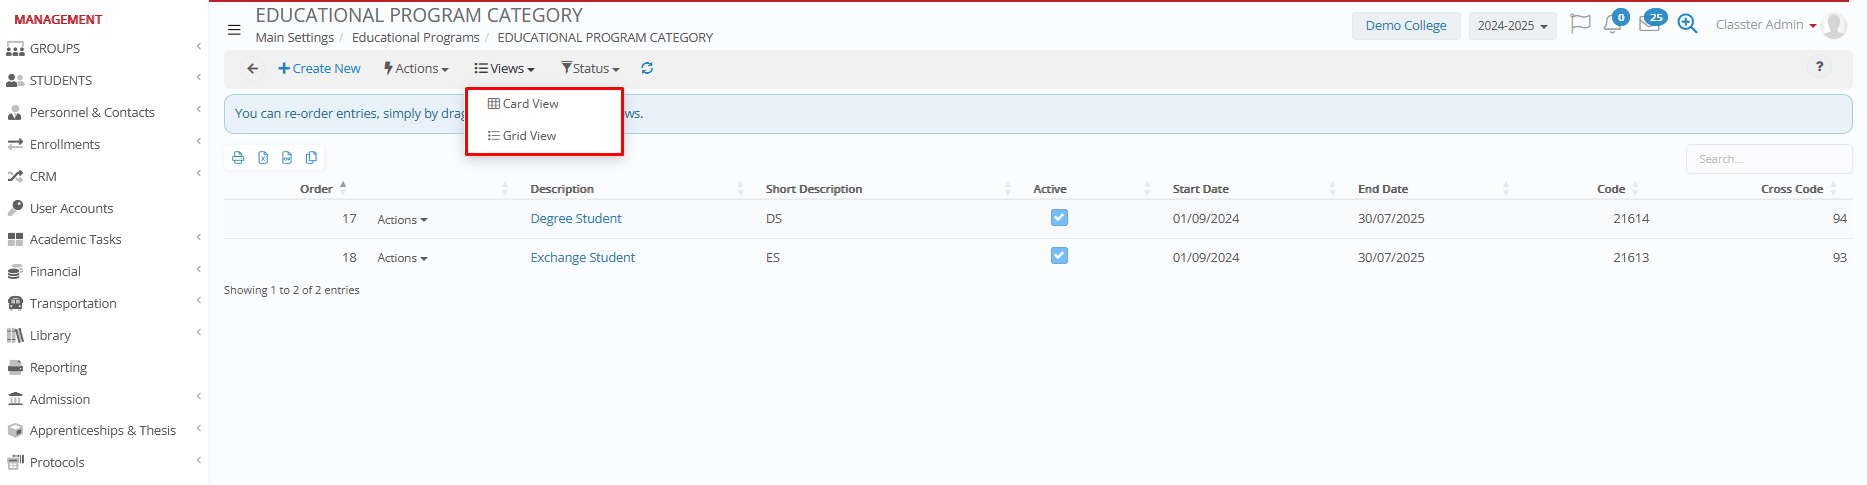
Task: Open the Exchange Student link
Action: click(x=582, y=257)
